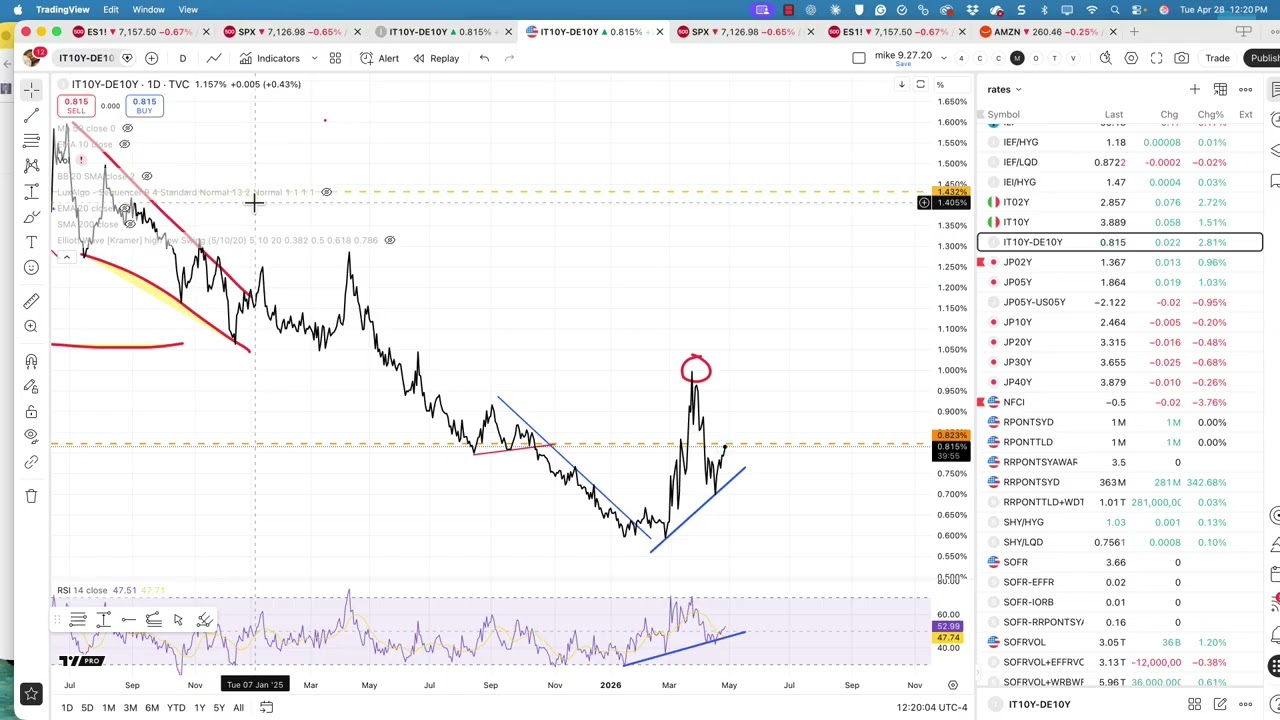Hide all drawings with eye icon
Screen dimensions: 1280x720
(x=31, y=437)
